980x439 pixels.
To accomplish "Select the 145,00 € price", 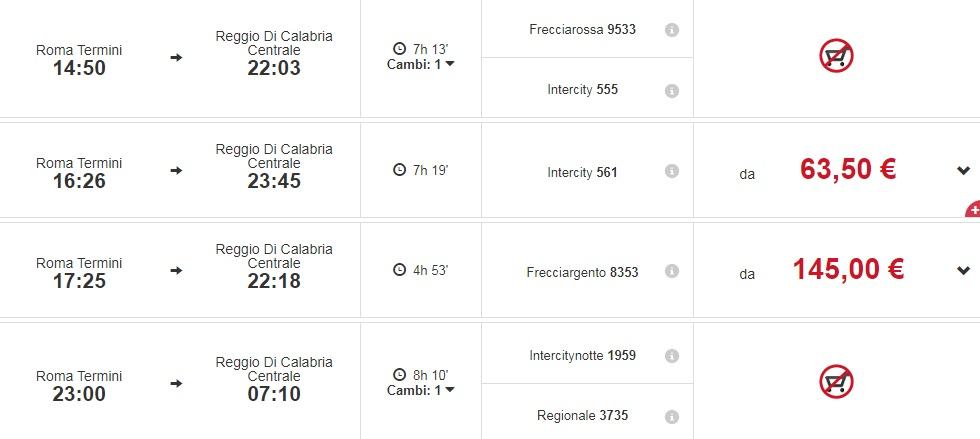I will [x=848, y=270].
